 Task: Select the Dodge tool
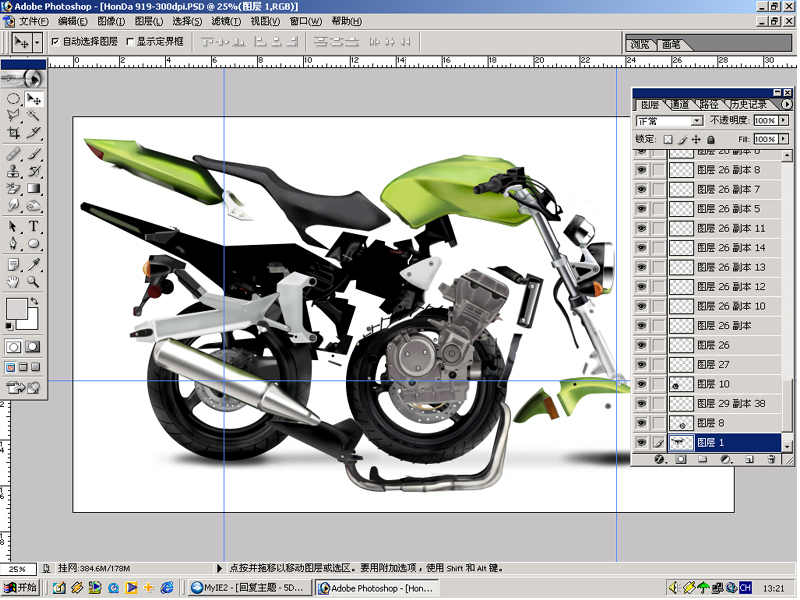pyautogui.click(x=34, y=206)
